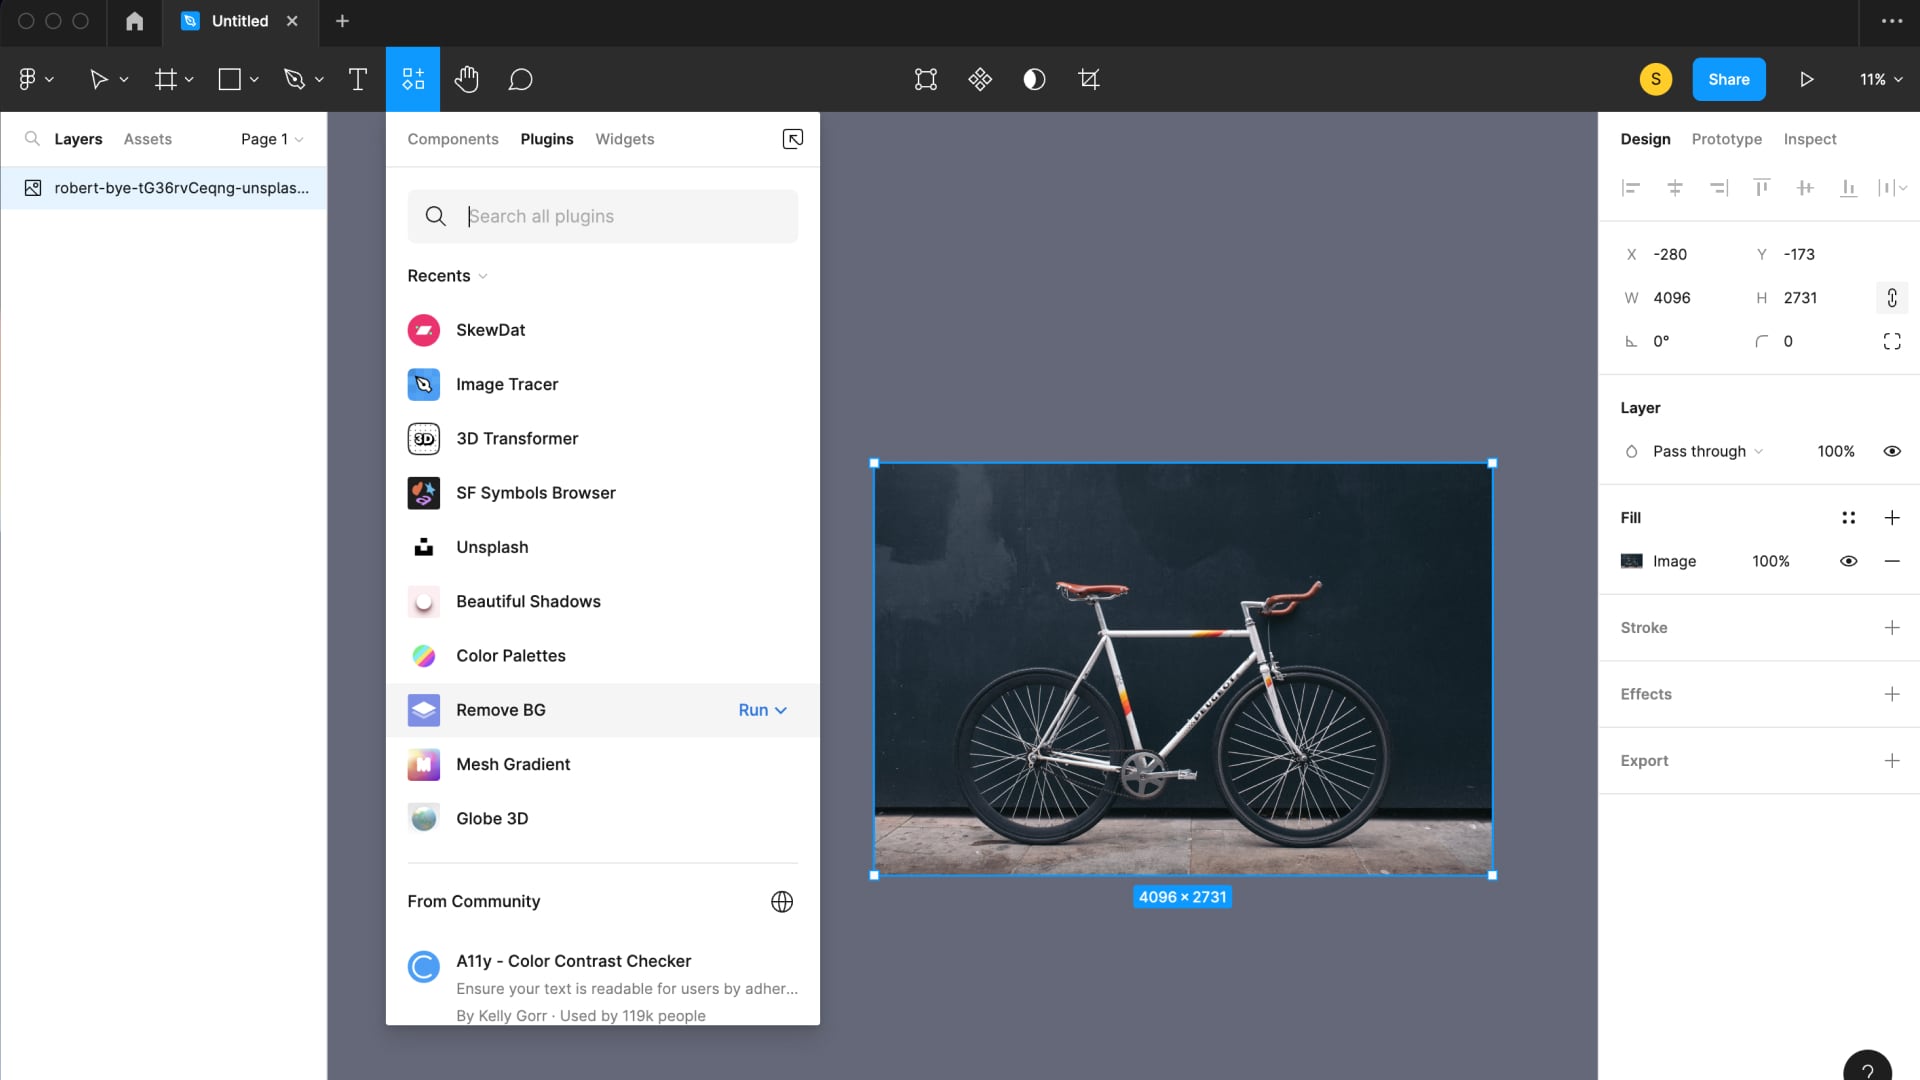Viewport: 1920px width, 1080px height.
Task: Pop out the plugins panel window
Action: click(x=792, y=139)
